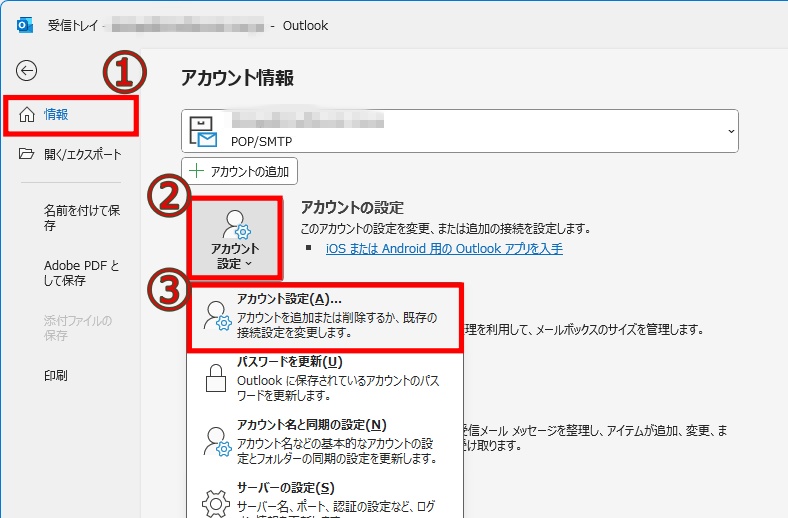This screenshot has width=788, height=518.
Task: Click the person-gear icon for アカウント名と同期の設定
Action: (x=215, y=441)
